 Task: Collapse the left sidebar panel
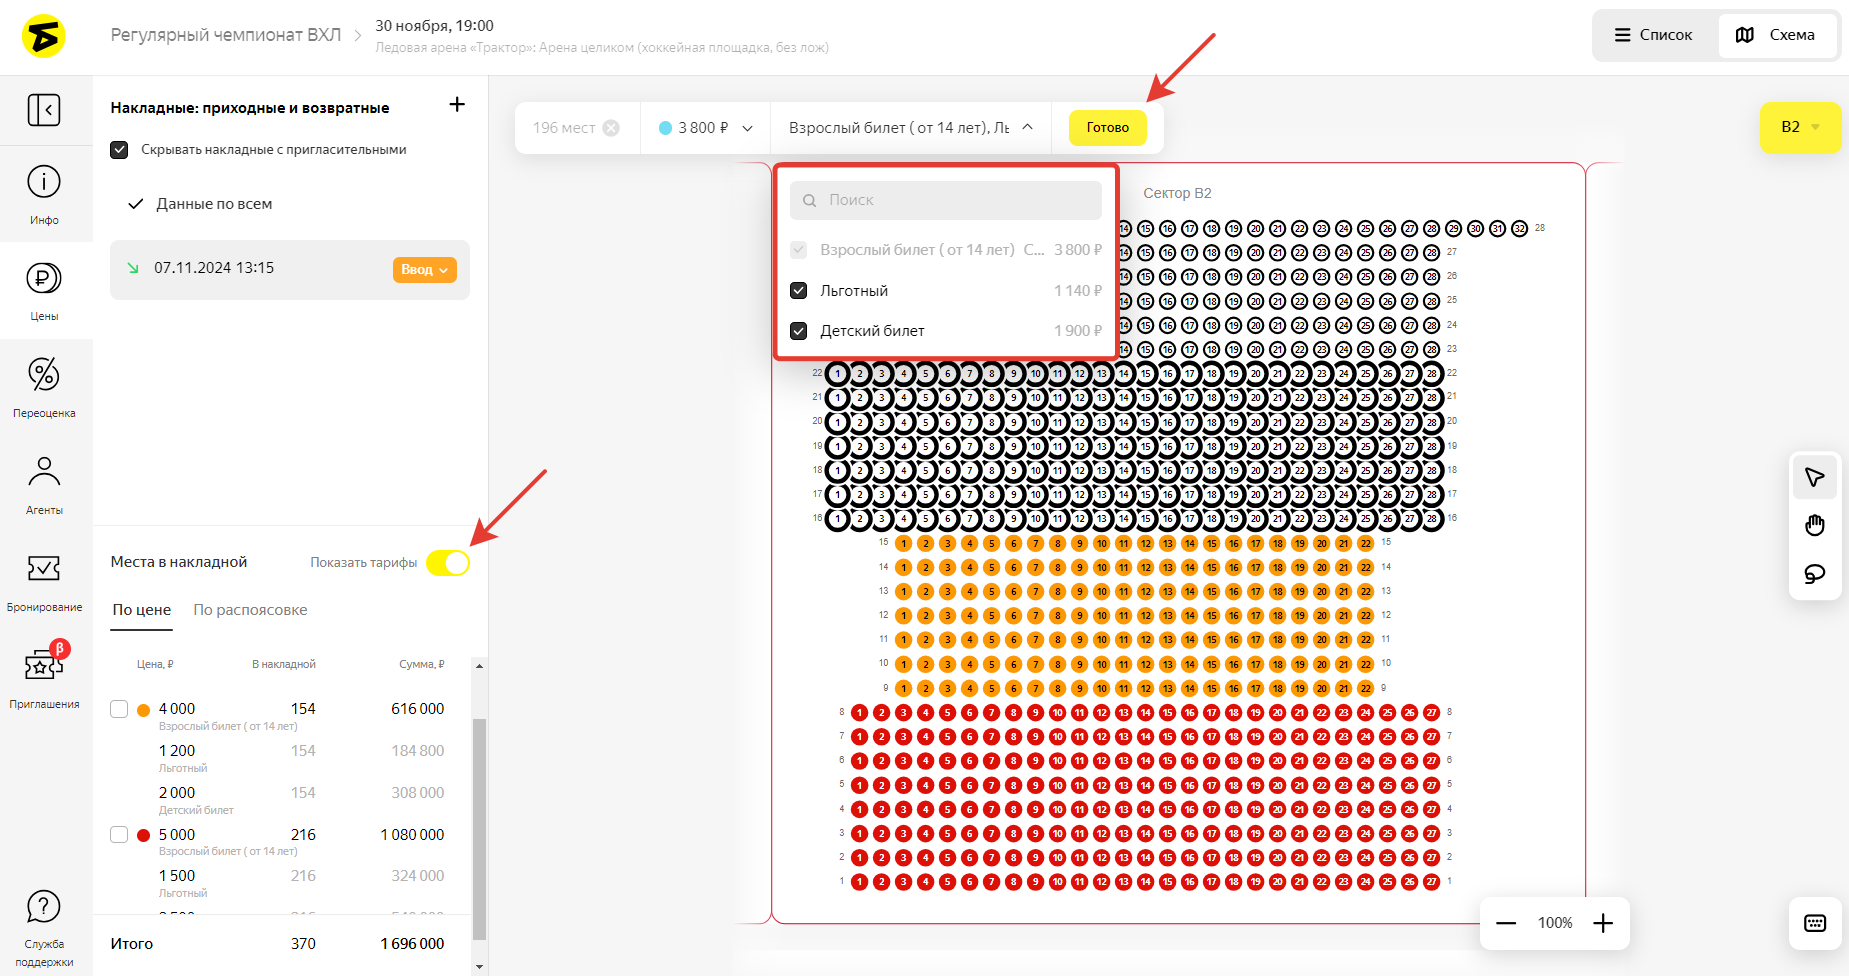coord(44,110)
